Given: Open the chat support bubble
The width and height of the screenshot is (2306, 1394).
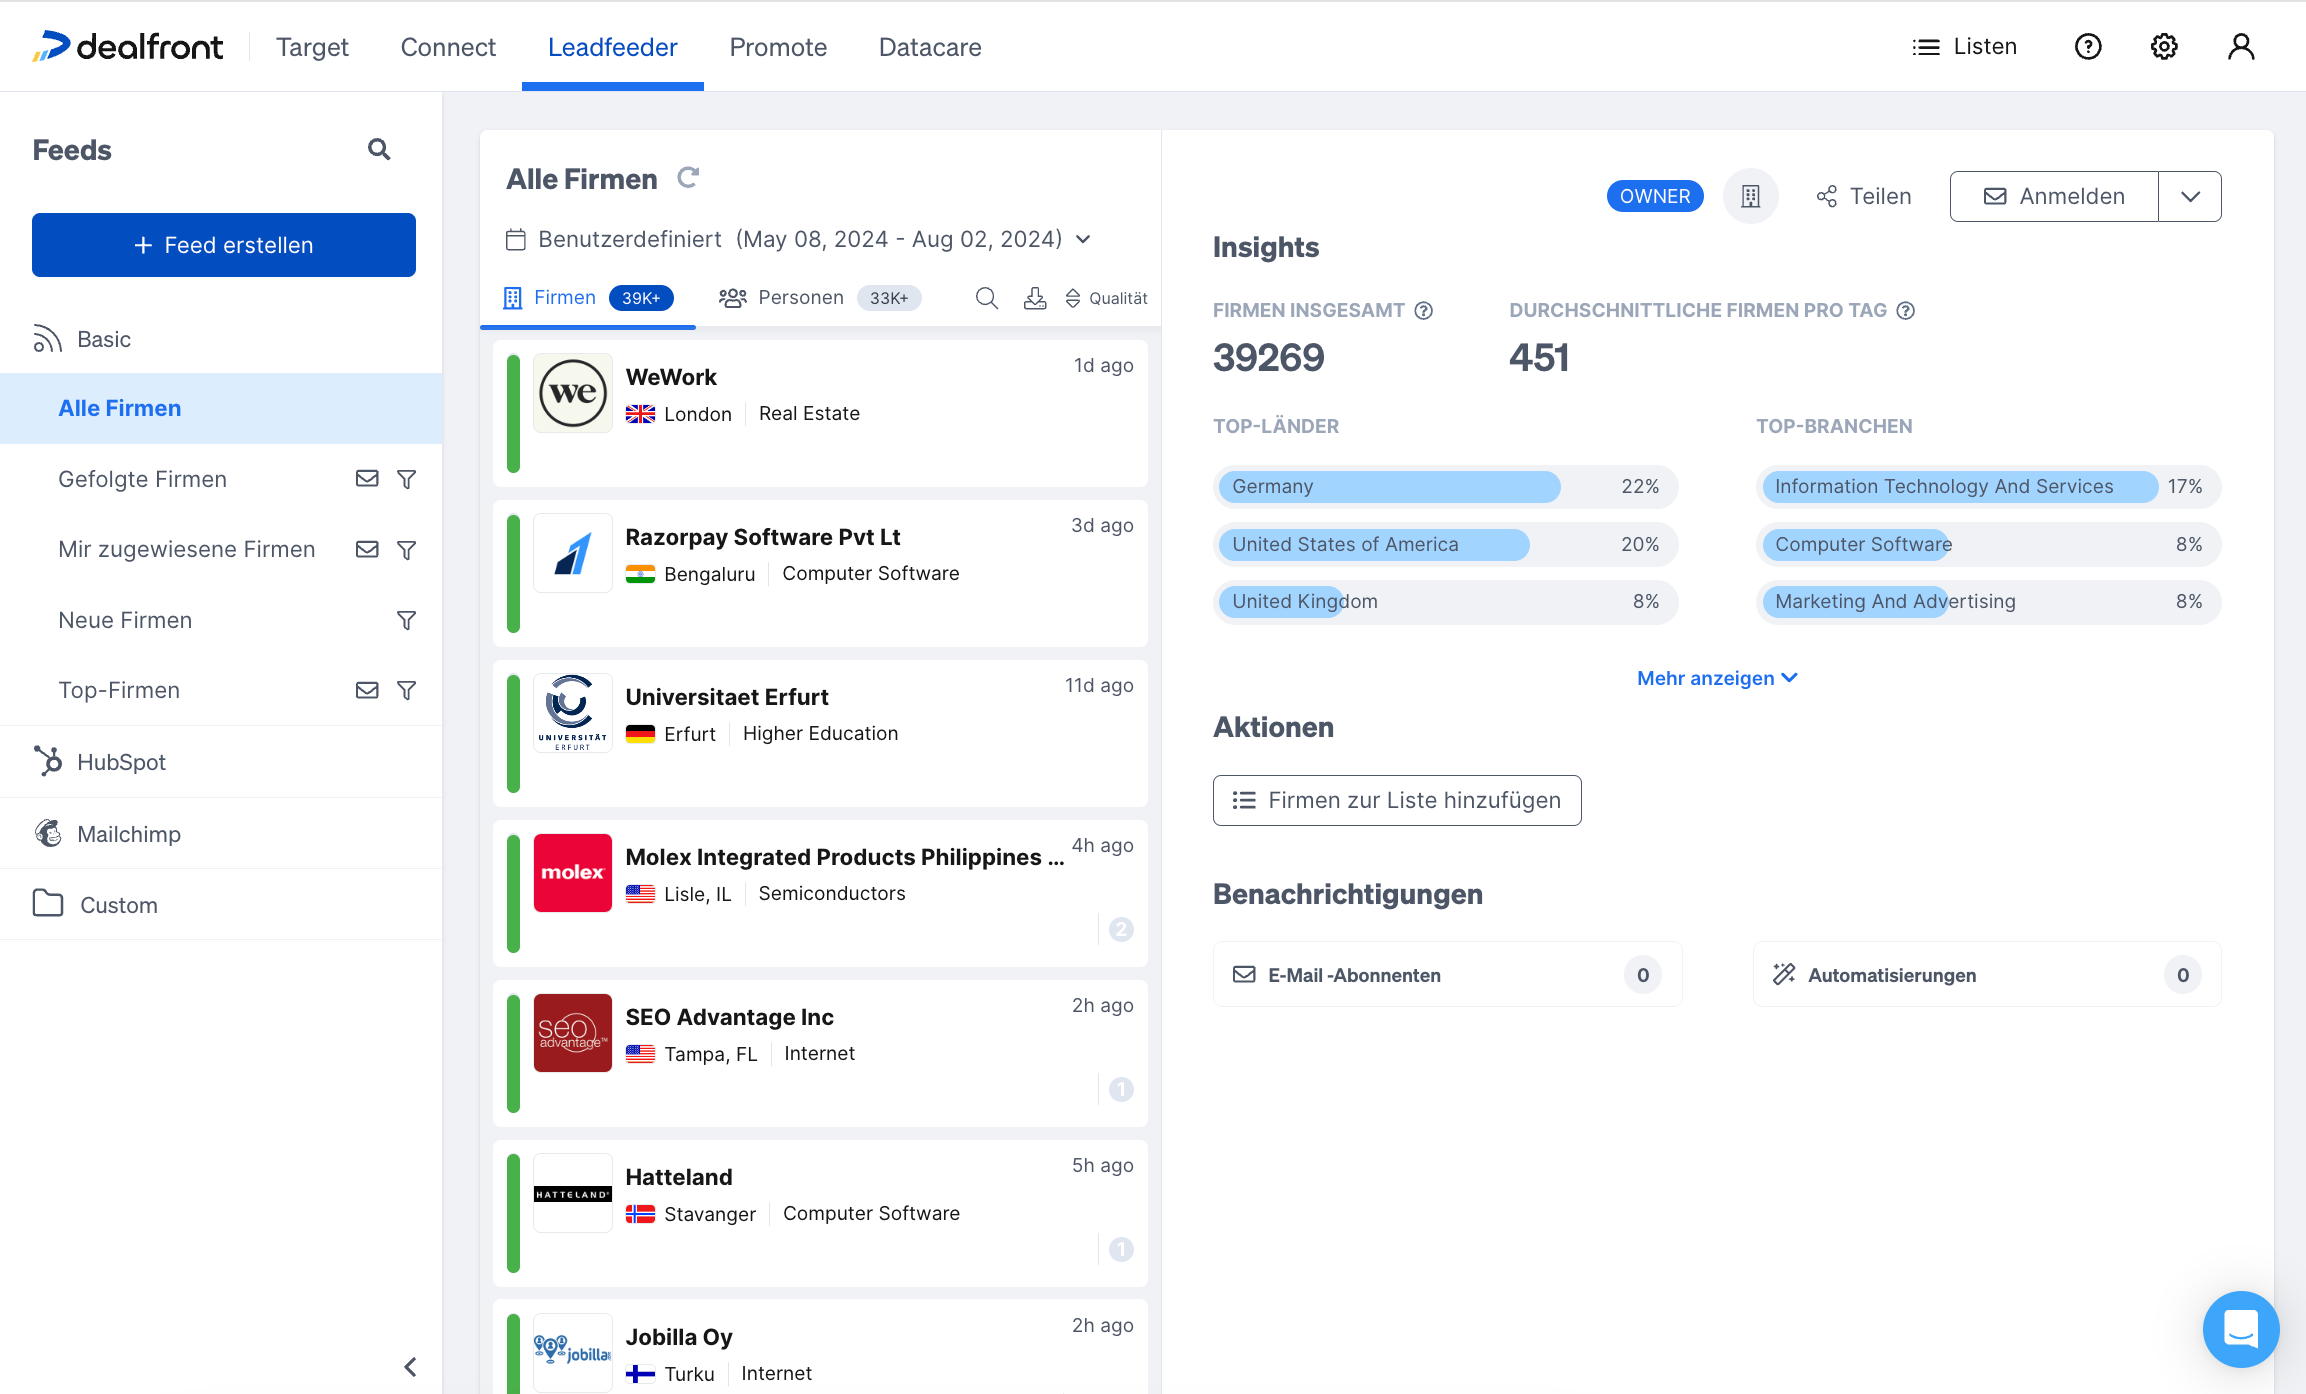Looking at the screenshot, I should point(2240,1329).
